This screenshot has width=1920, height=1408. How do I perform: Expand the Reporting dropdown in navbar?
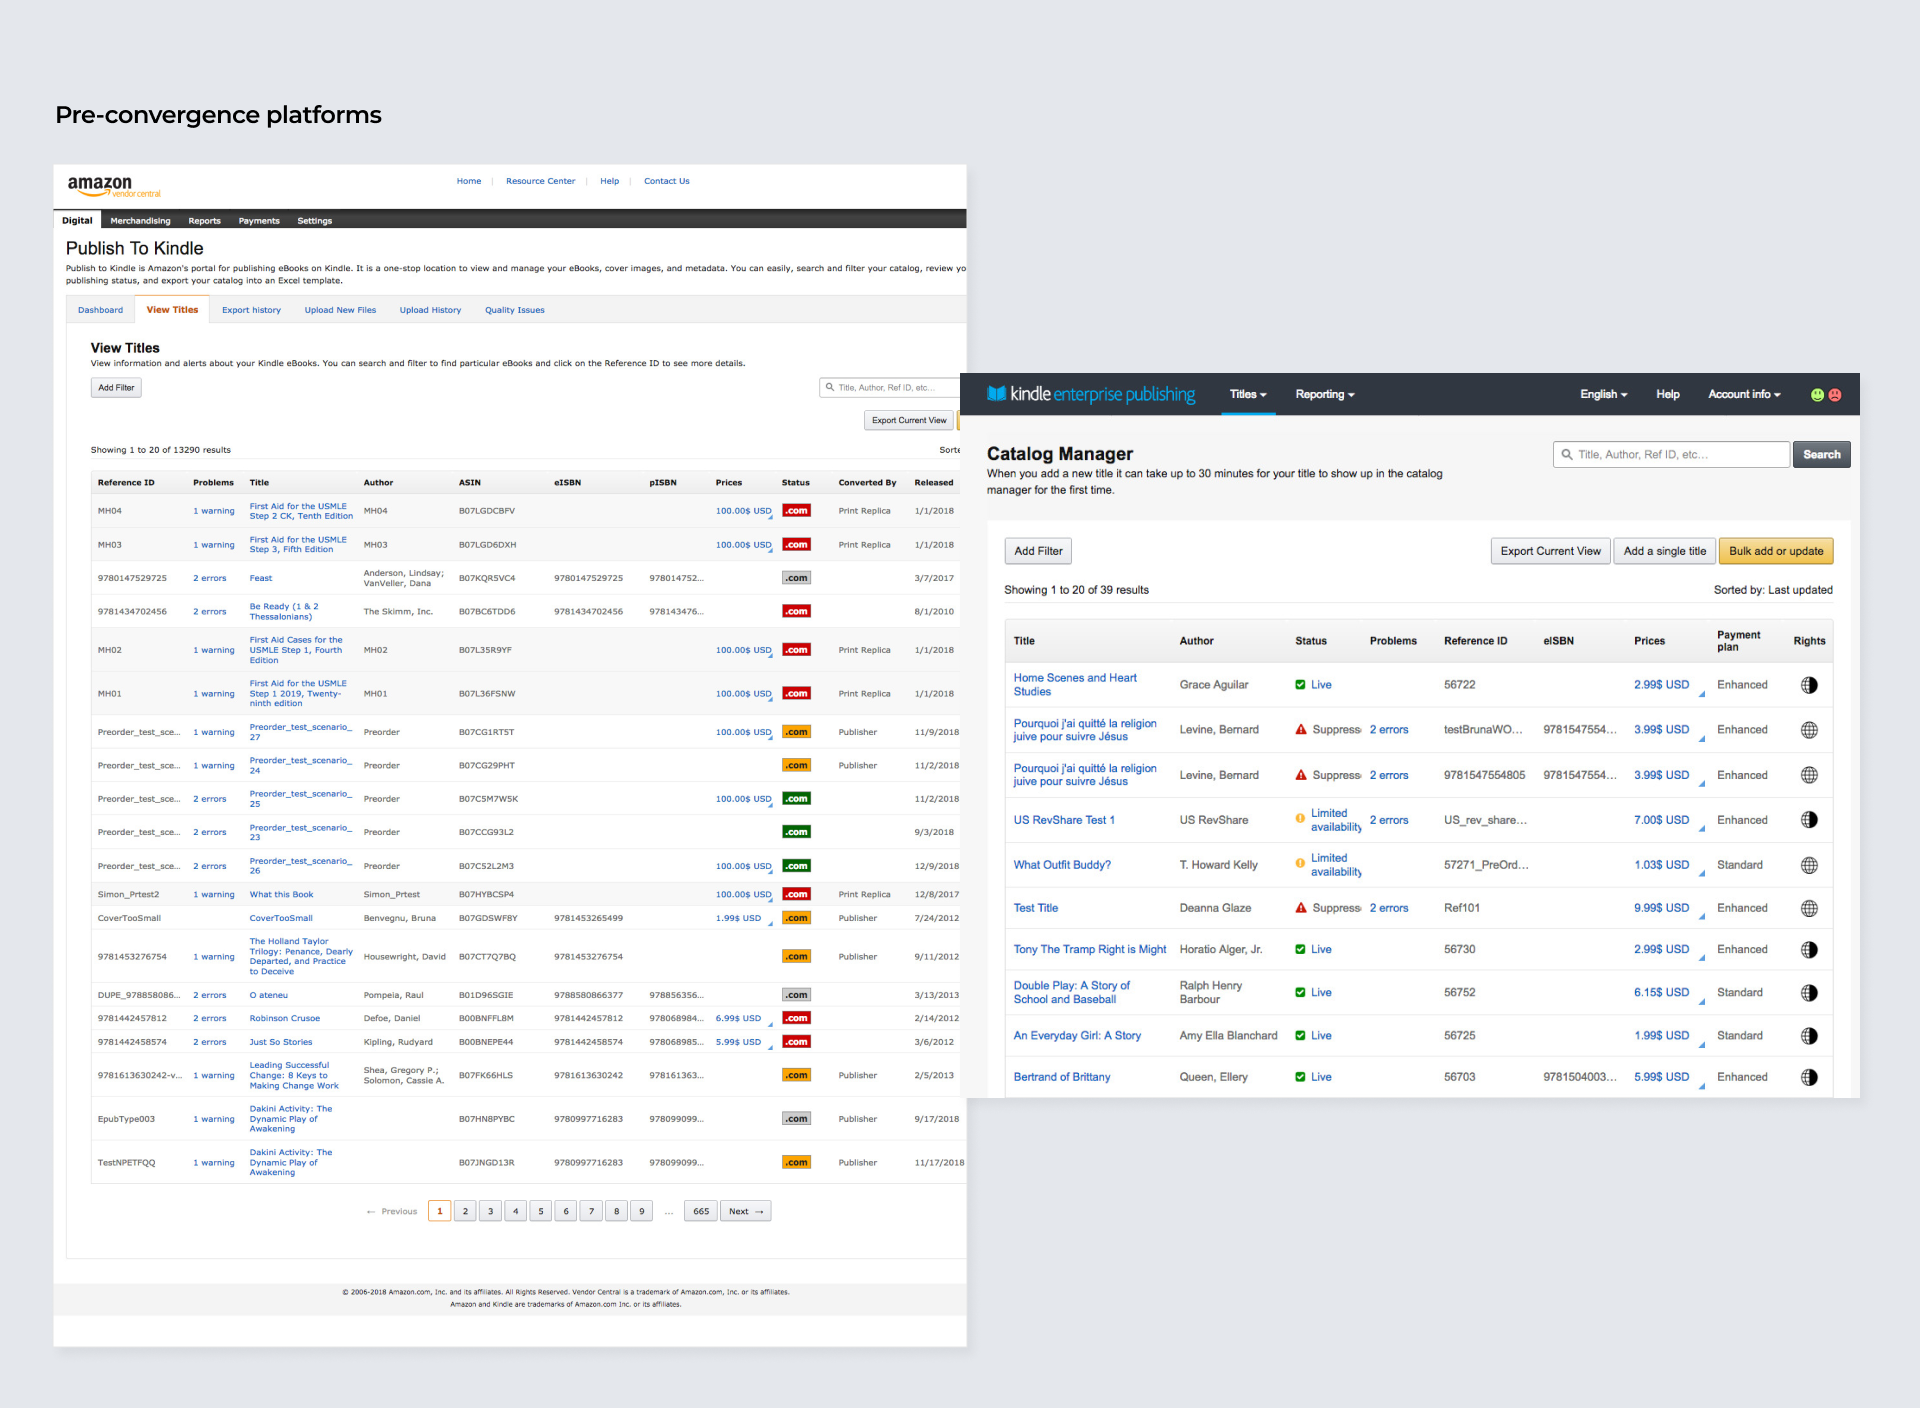click(1324, 394)
